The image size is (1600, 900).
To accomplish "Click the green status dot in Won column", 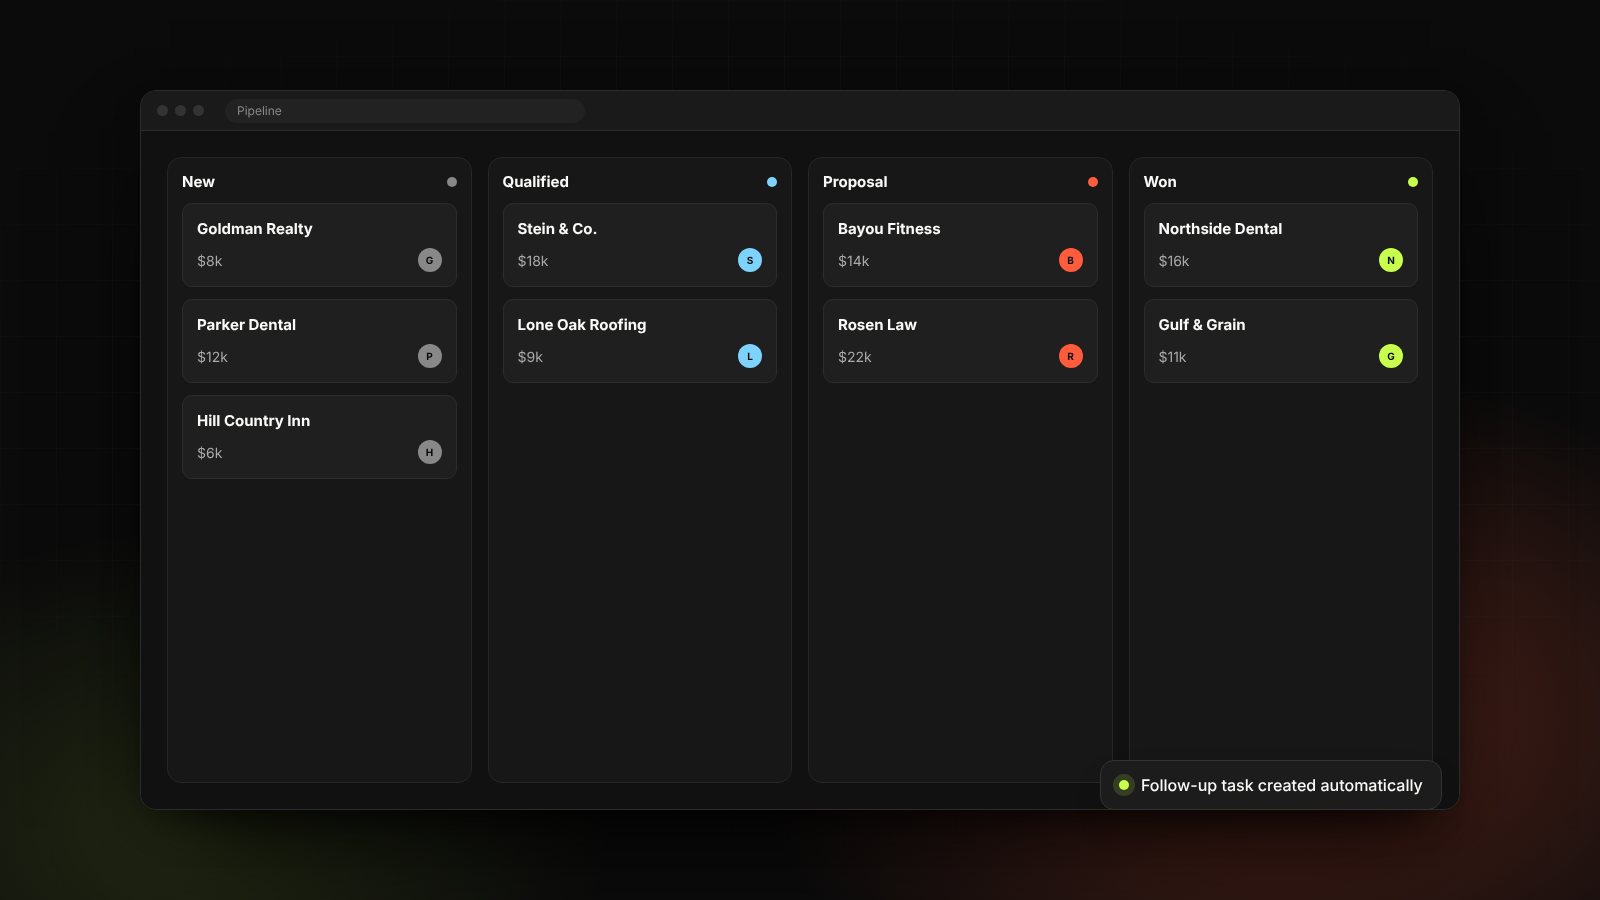I will (1413, 182).
